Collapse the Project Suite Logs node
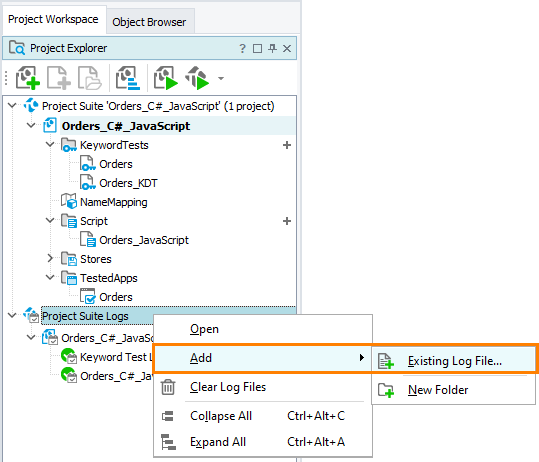539x462 pixels. (12, 315)
